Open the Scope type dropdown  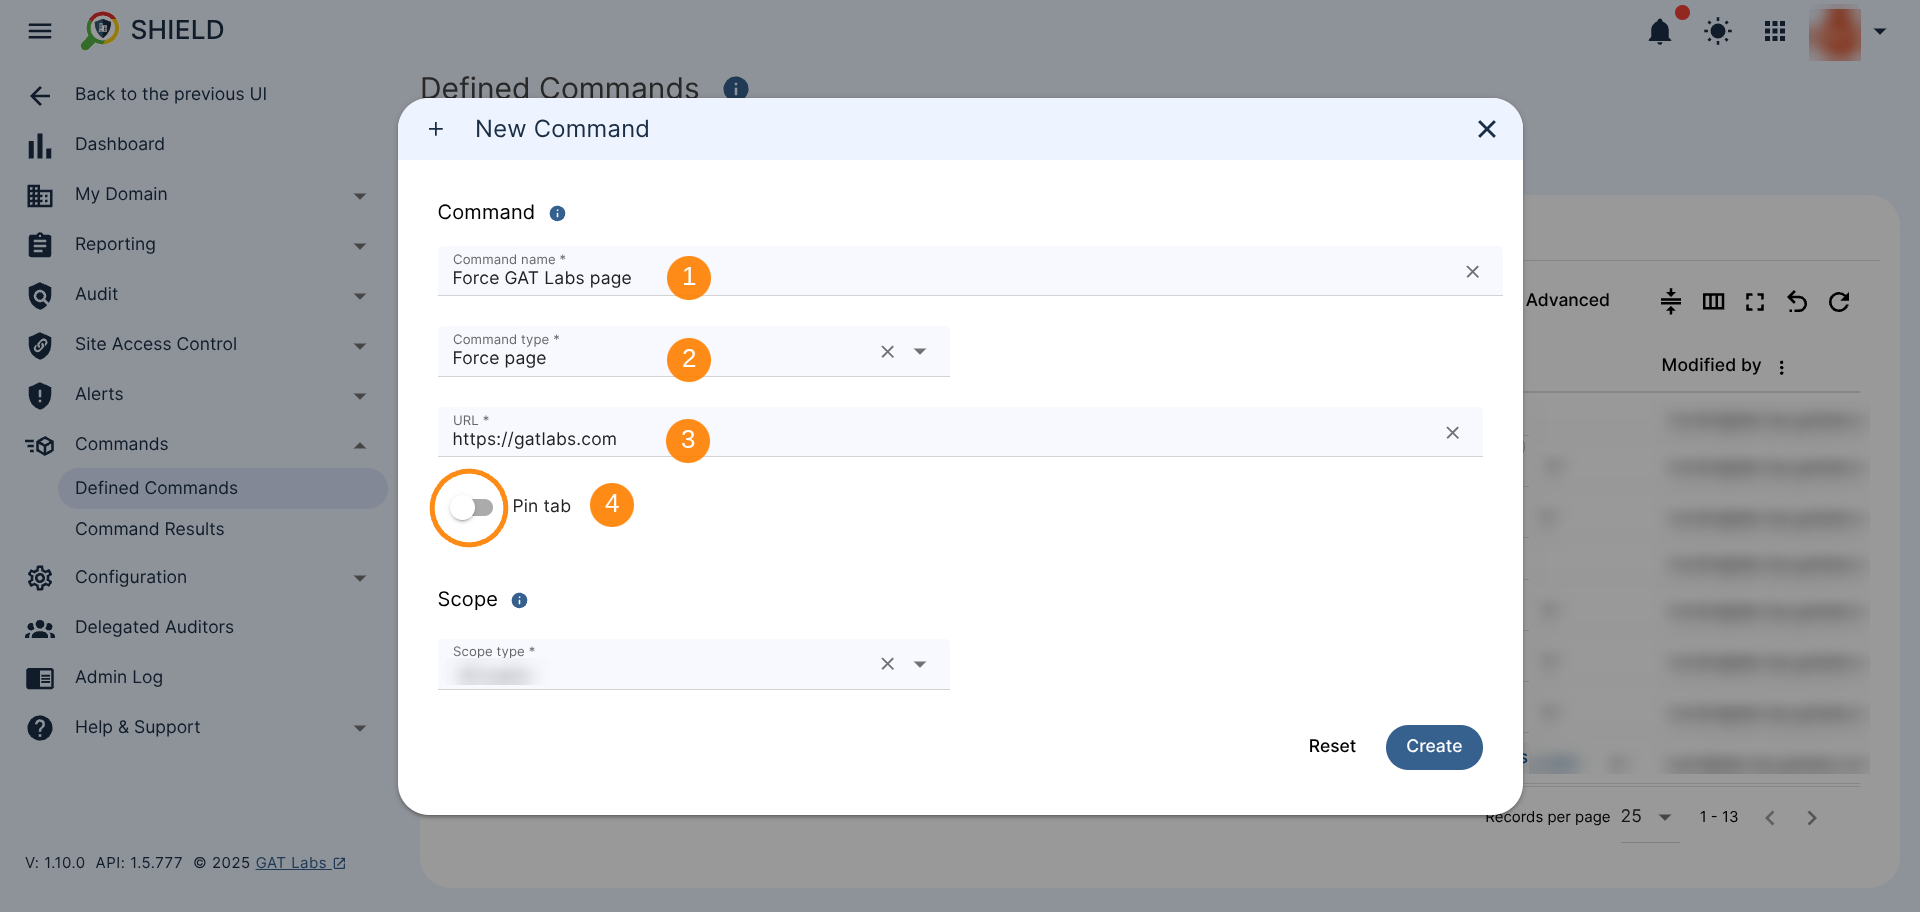coord(920,664)
